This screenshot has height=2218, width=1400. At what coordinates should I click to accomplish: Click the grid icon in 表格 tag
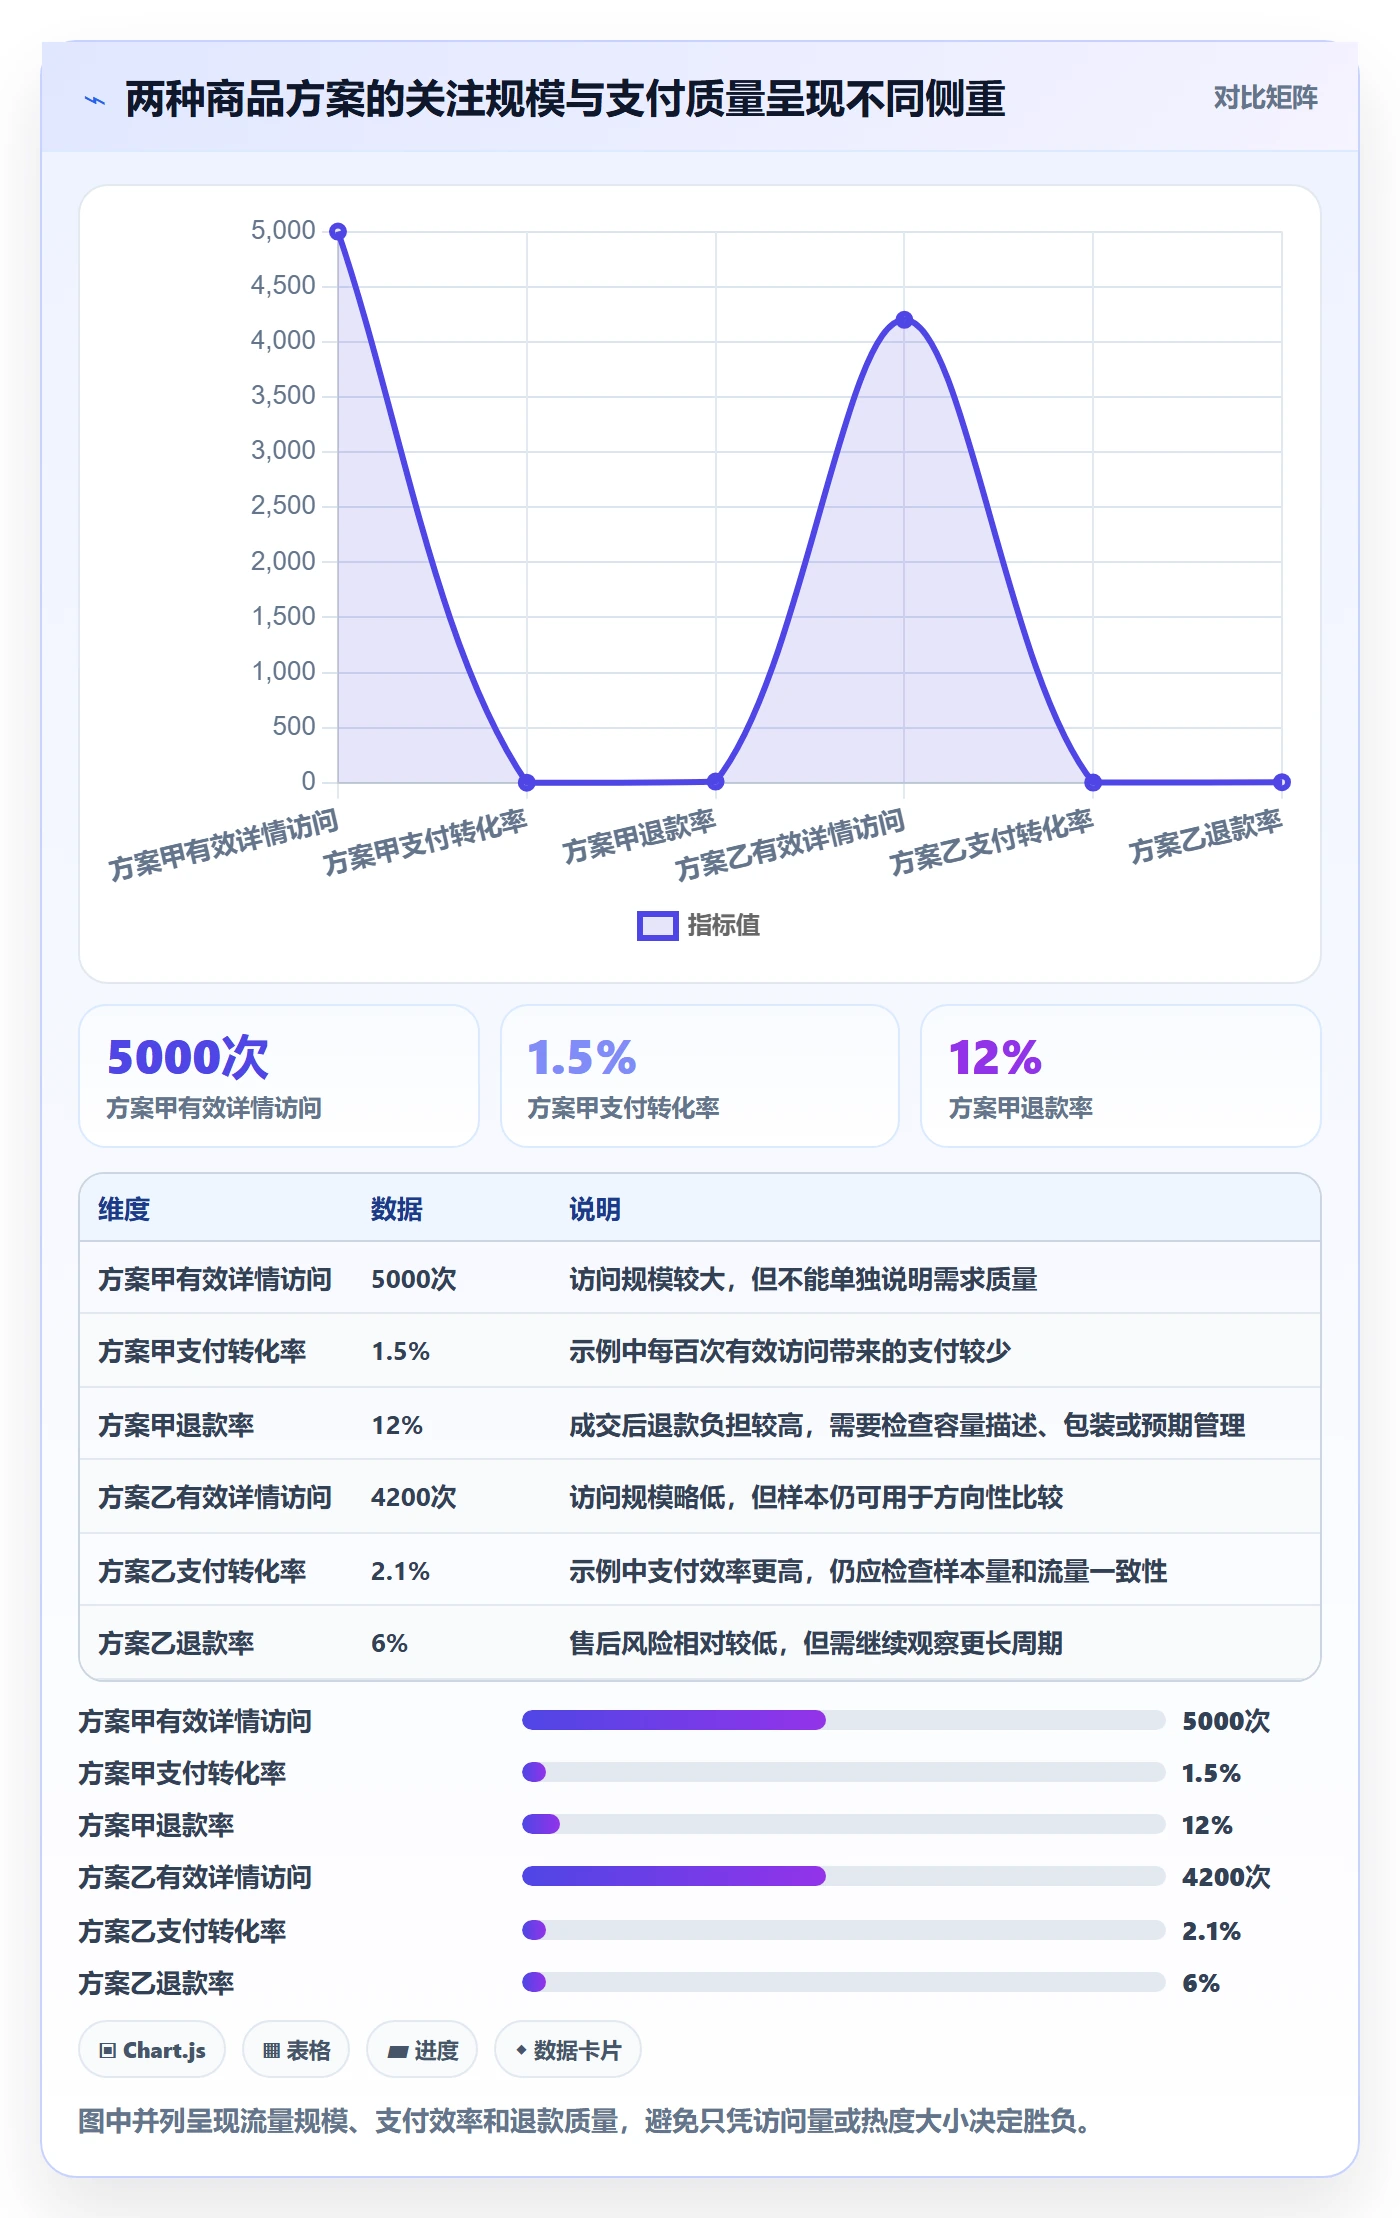[x=271, y=2051]
